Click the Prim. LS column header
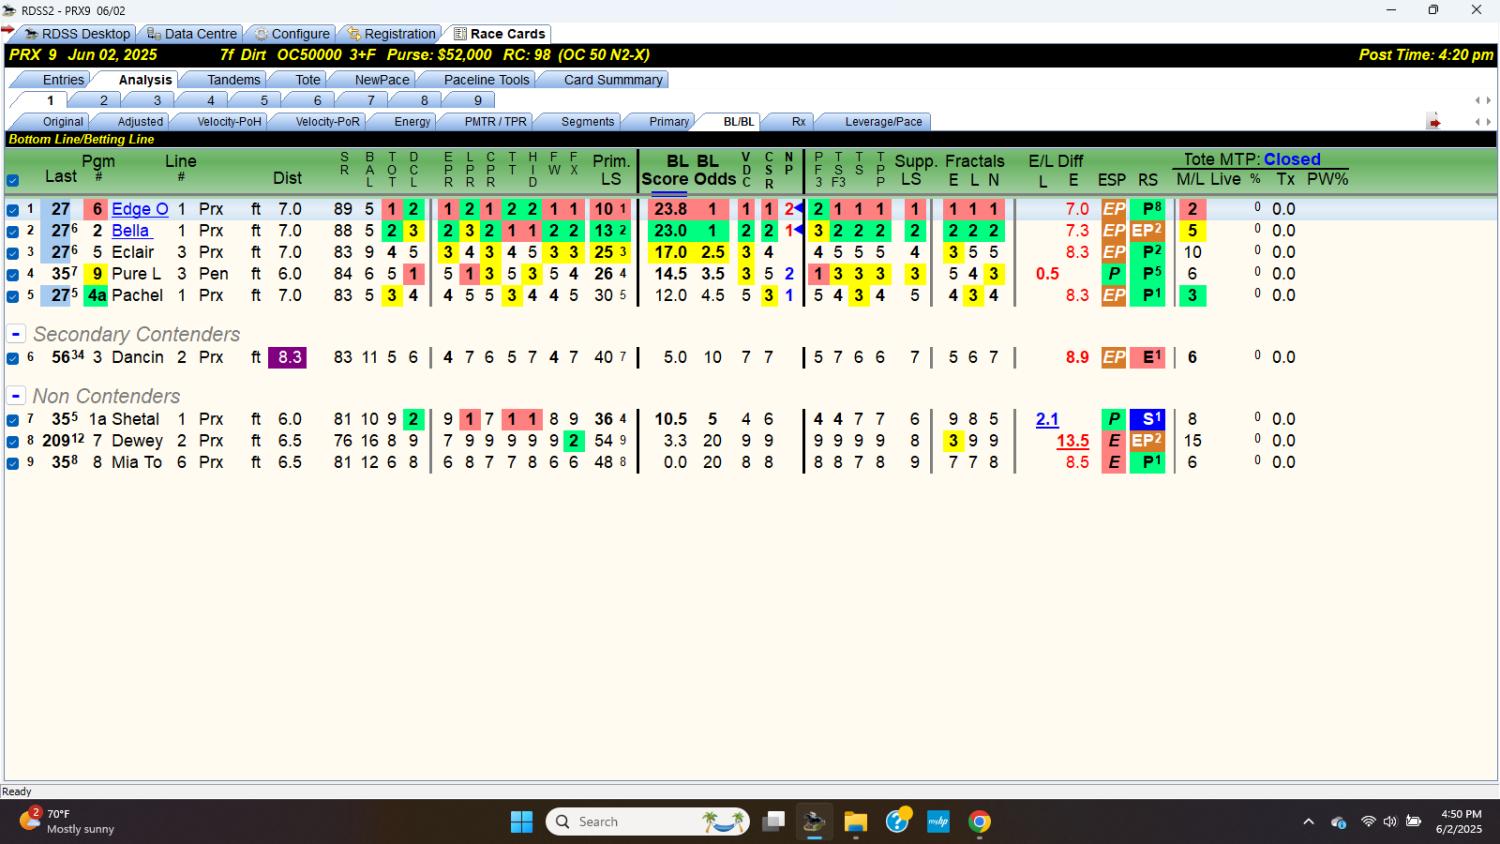 (611, 170)
